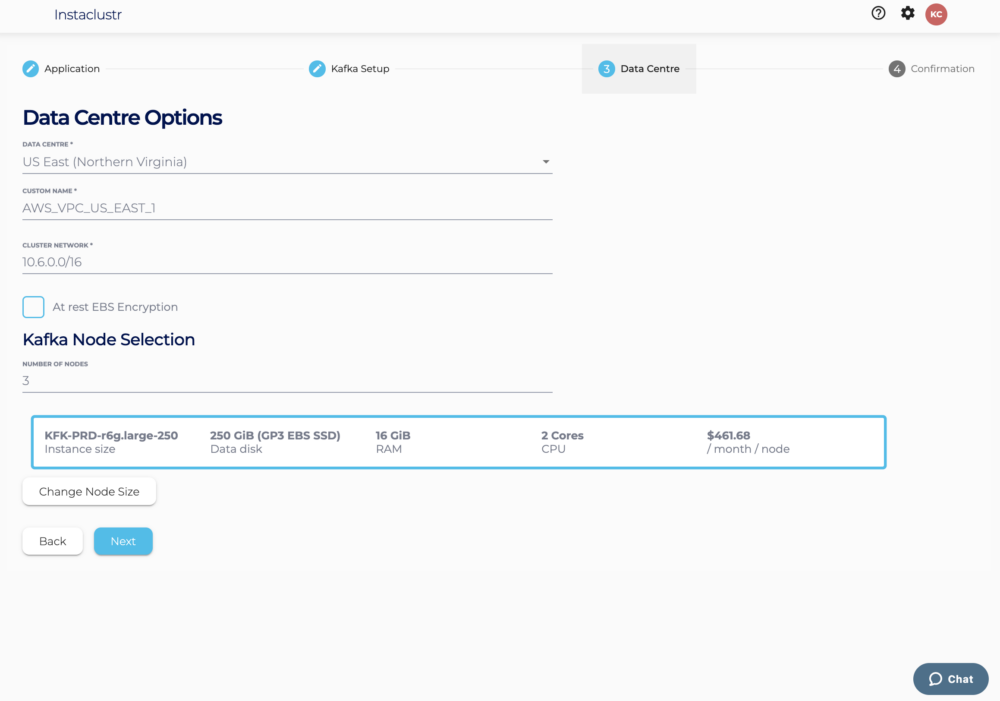1000x701 pixels.
Task: Open the Chat widget
Action: [950, 678]
